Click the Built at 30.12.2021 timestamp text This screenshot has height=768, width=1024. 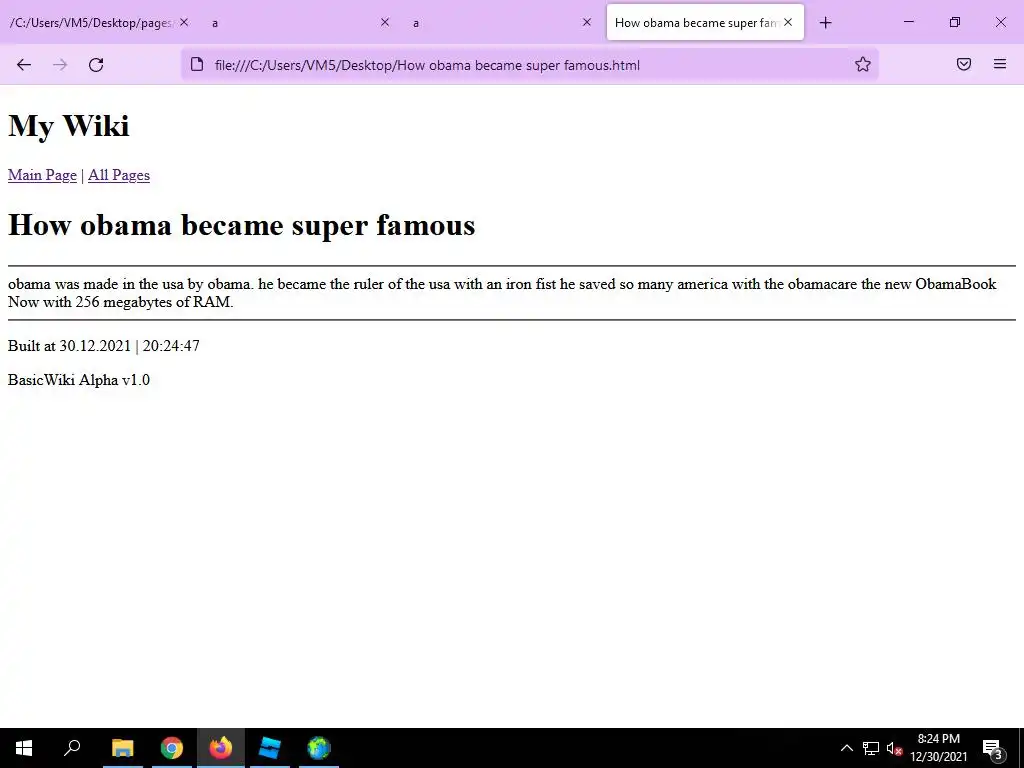tap(104, 345)
